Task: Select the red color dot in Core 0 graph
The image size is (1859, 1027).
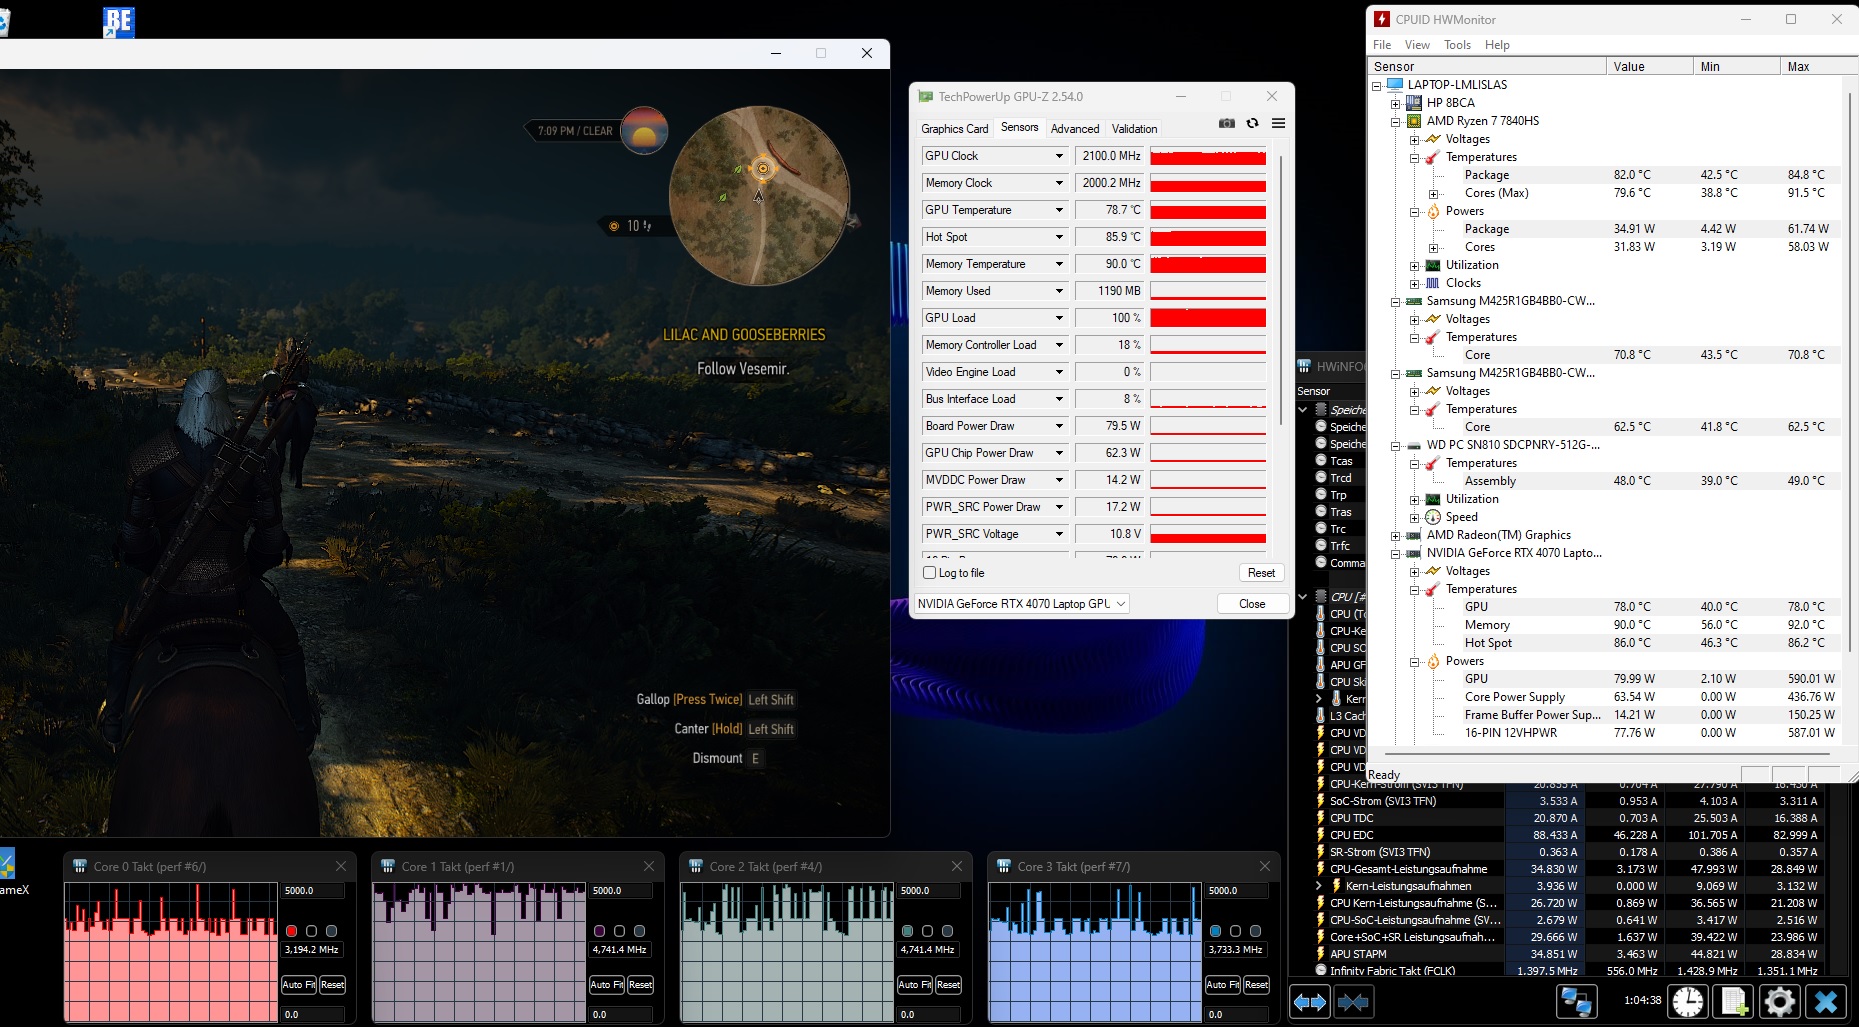Action: 292,931
